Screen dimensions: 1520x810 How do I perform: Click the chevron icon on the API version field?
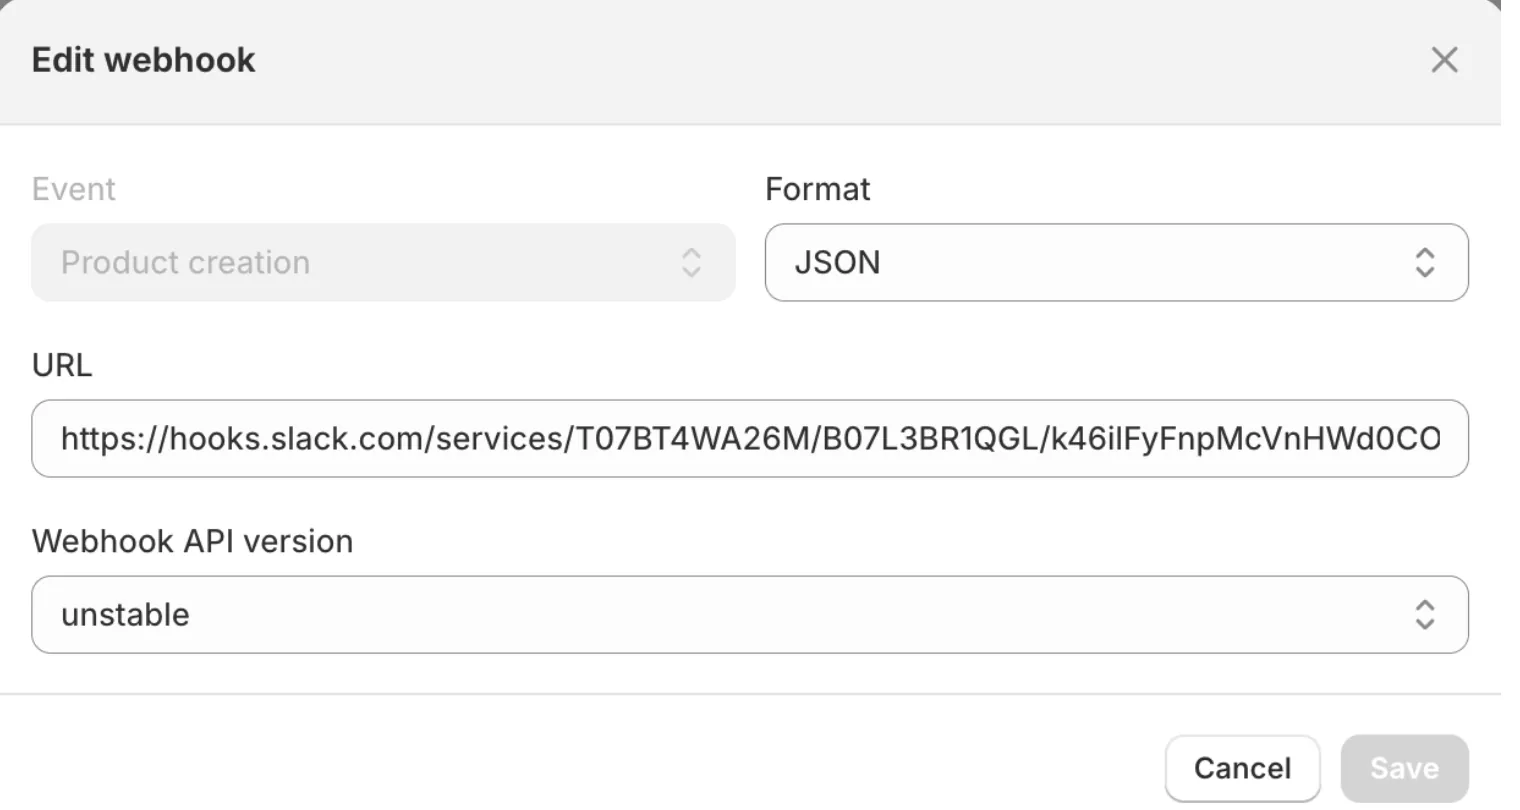click(1427, 614)
